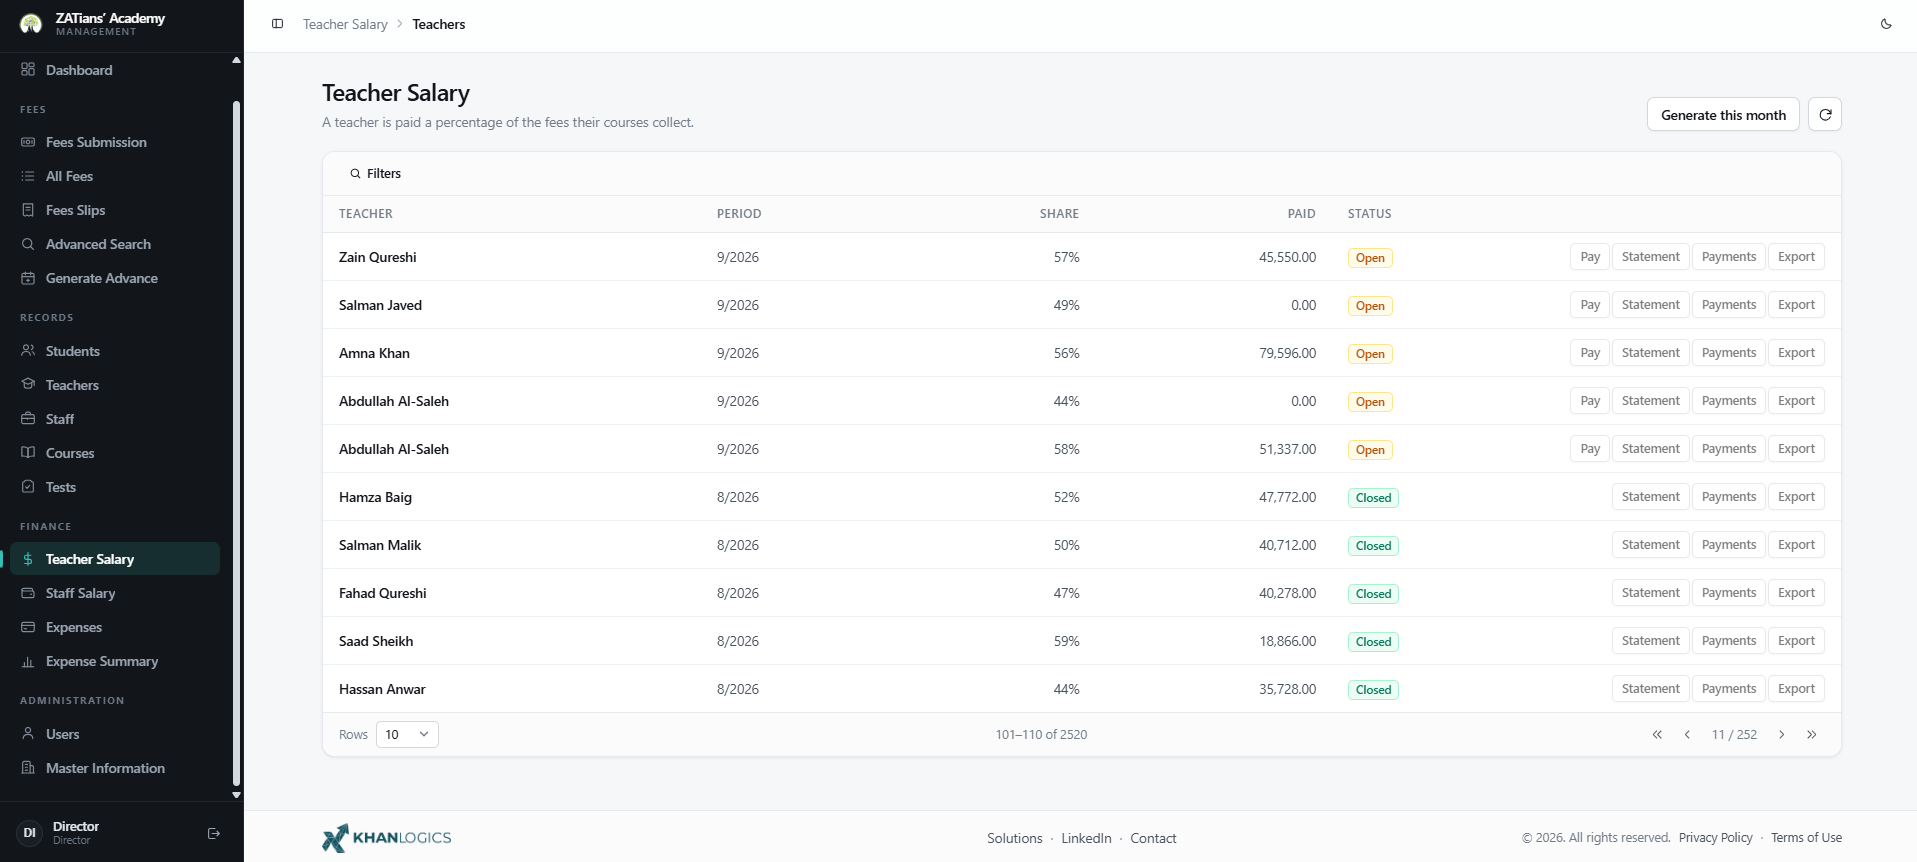Open Staff Salary page

[x=115, y=593]
